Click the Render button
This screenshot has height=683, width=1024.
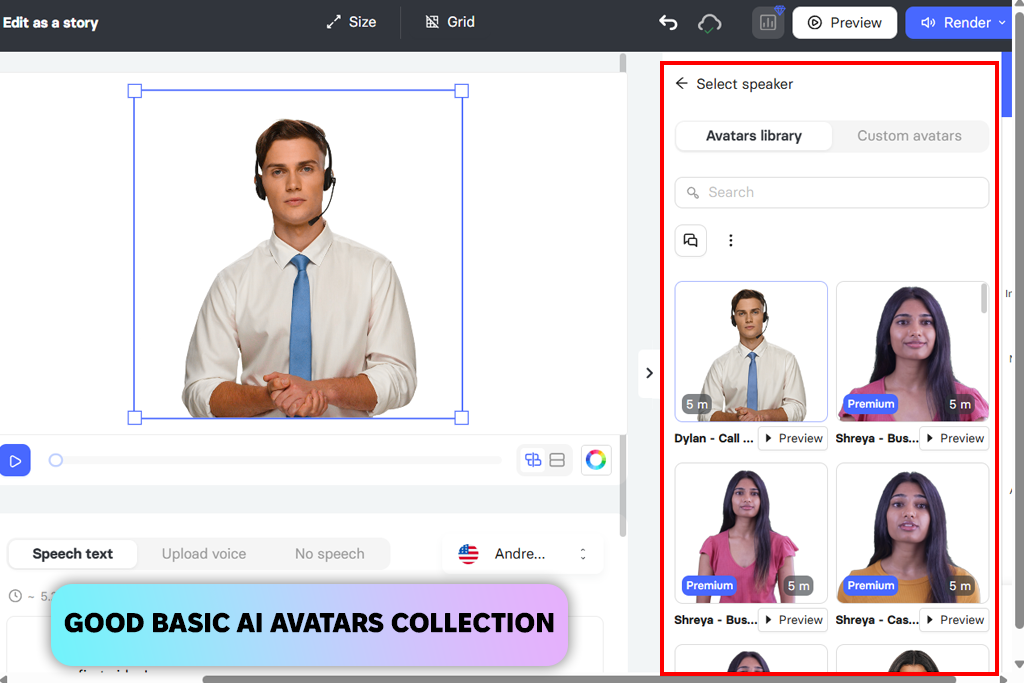click(956, 23)
